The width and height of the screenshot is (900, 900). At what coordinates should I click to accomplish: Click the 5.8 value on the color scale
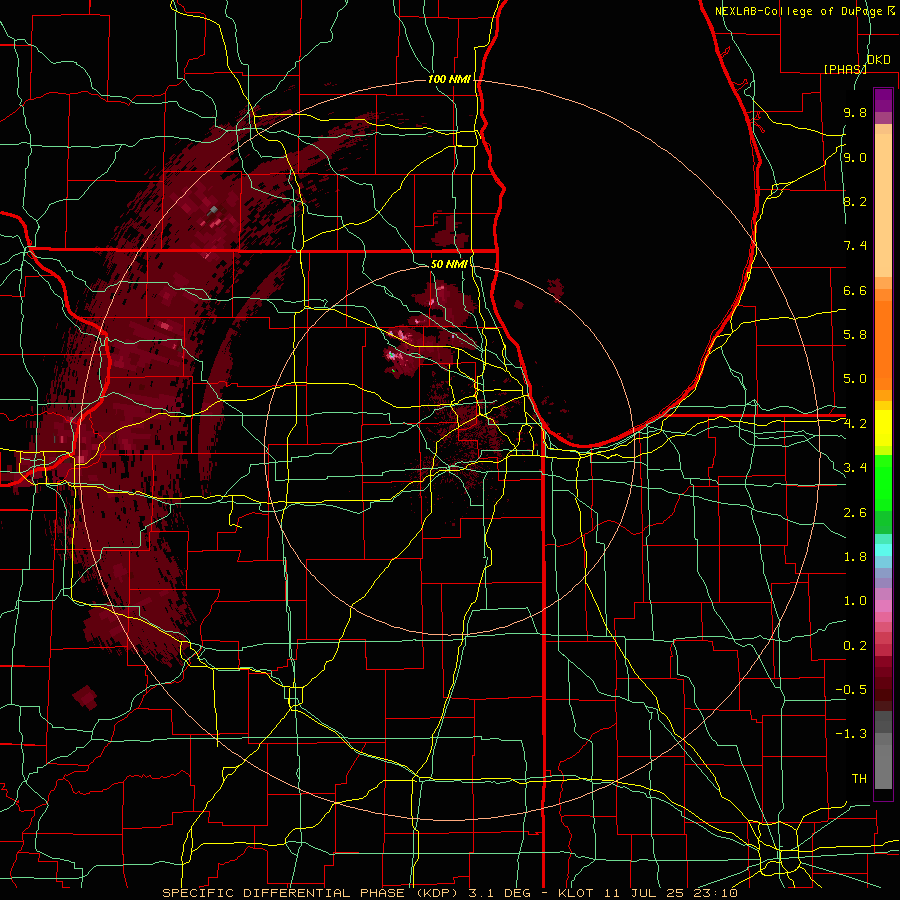[855, 335]
